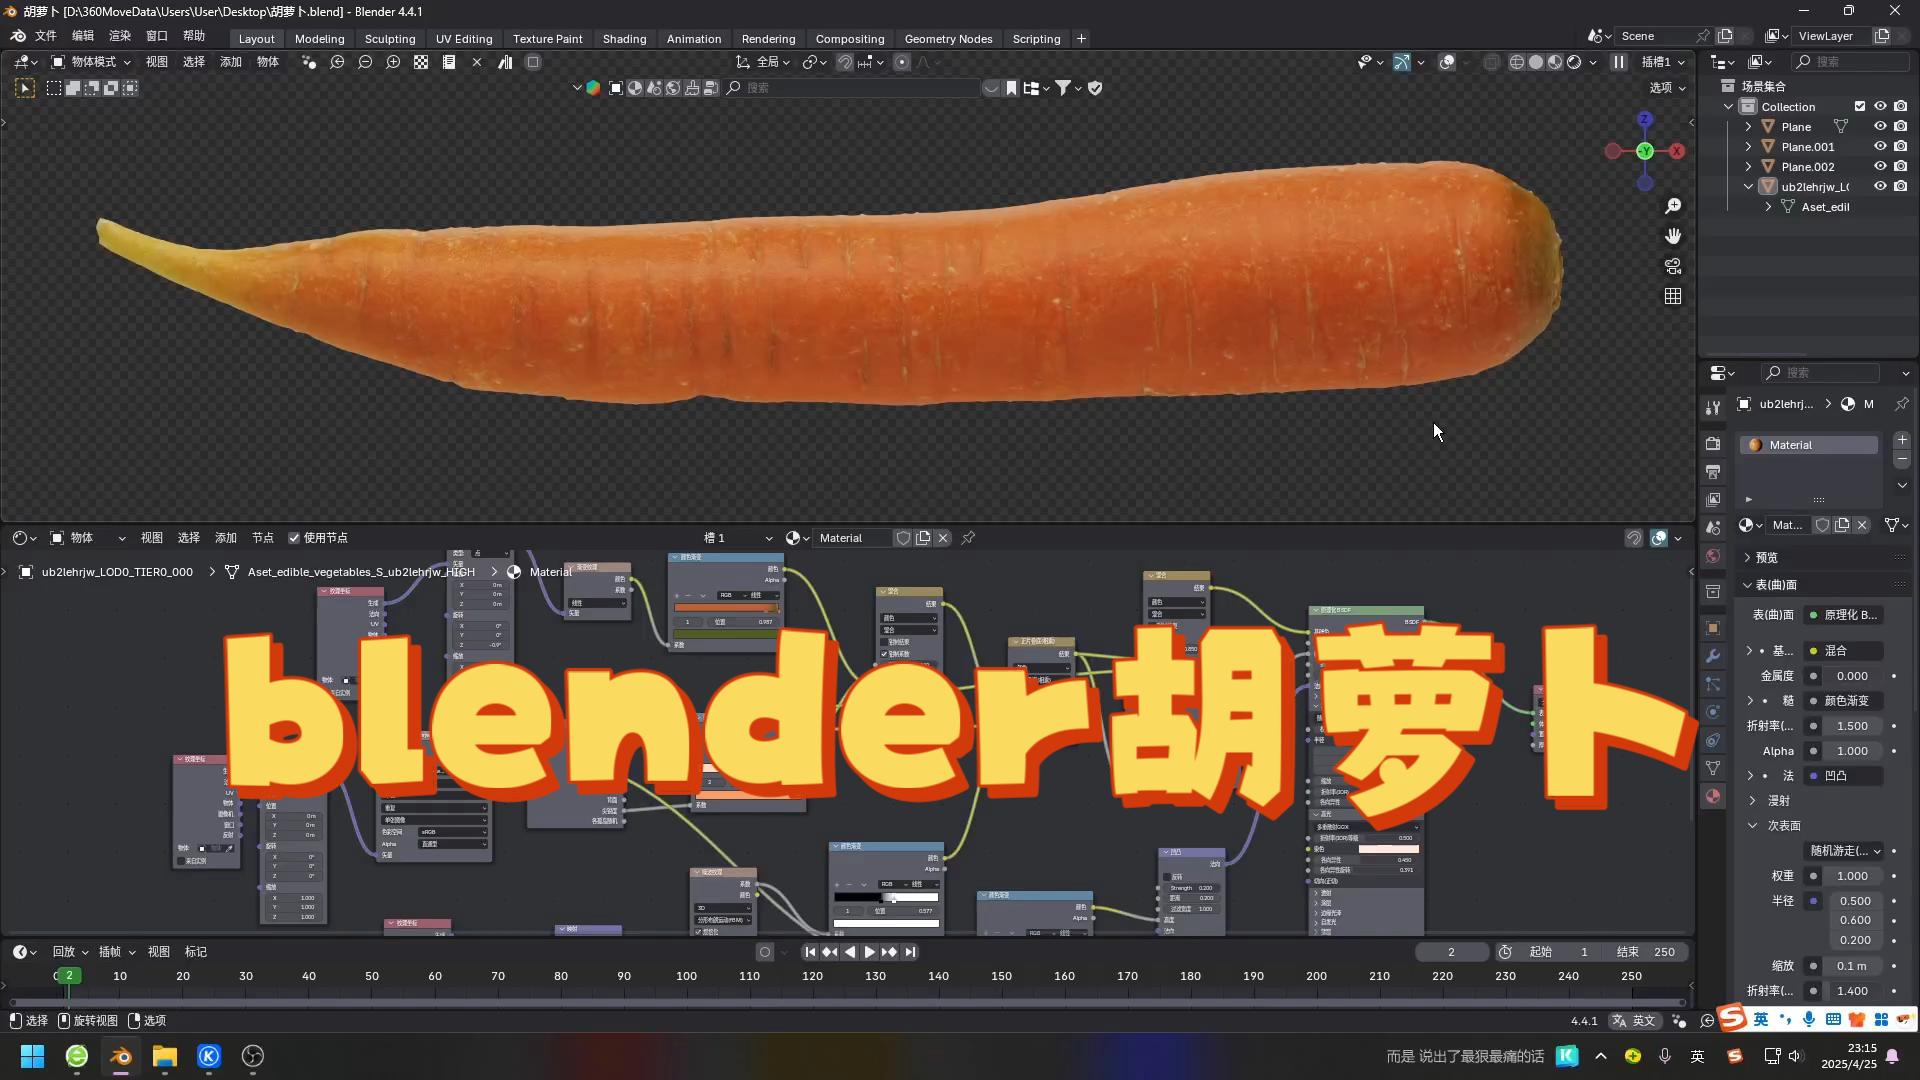Open 节点 menu in node editor
Image resolution: width=1920 pixels, height=1080 pixels.
pyautogui.click(x=263, y=538)
